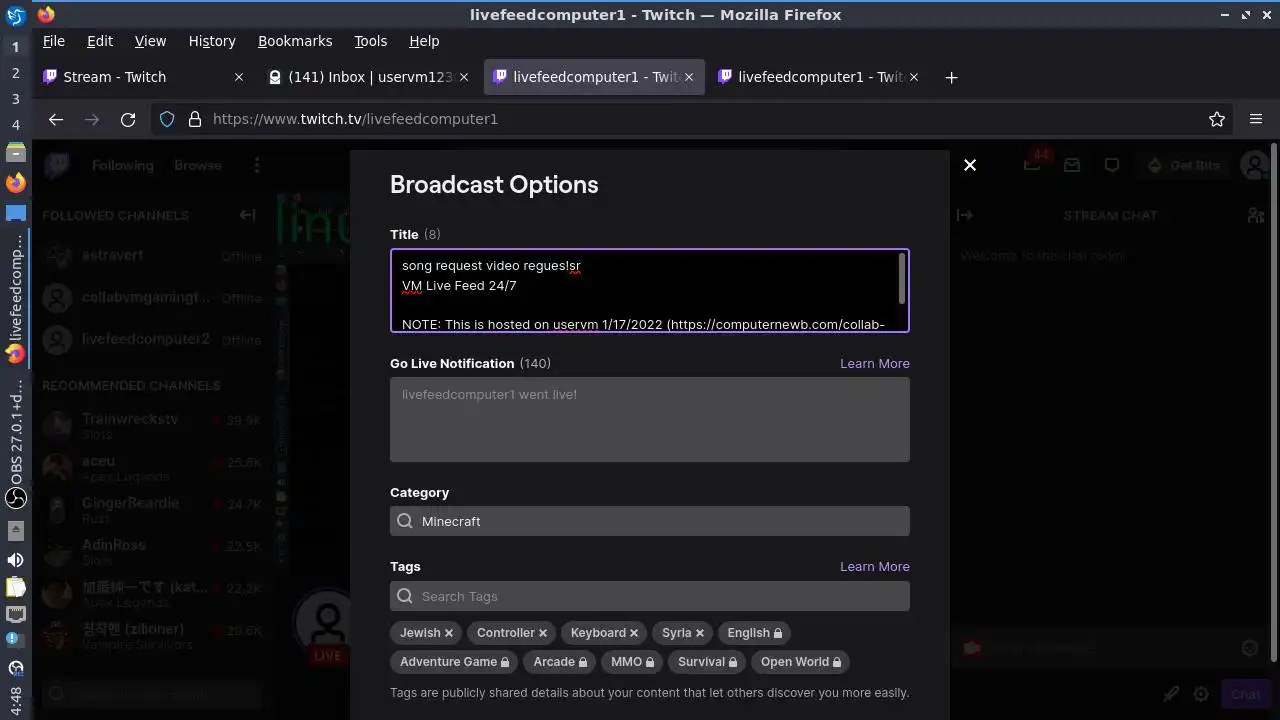Open the View menu
The height and width of the screenshot is (720, 1280).
[150, 41]
